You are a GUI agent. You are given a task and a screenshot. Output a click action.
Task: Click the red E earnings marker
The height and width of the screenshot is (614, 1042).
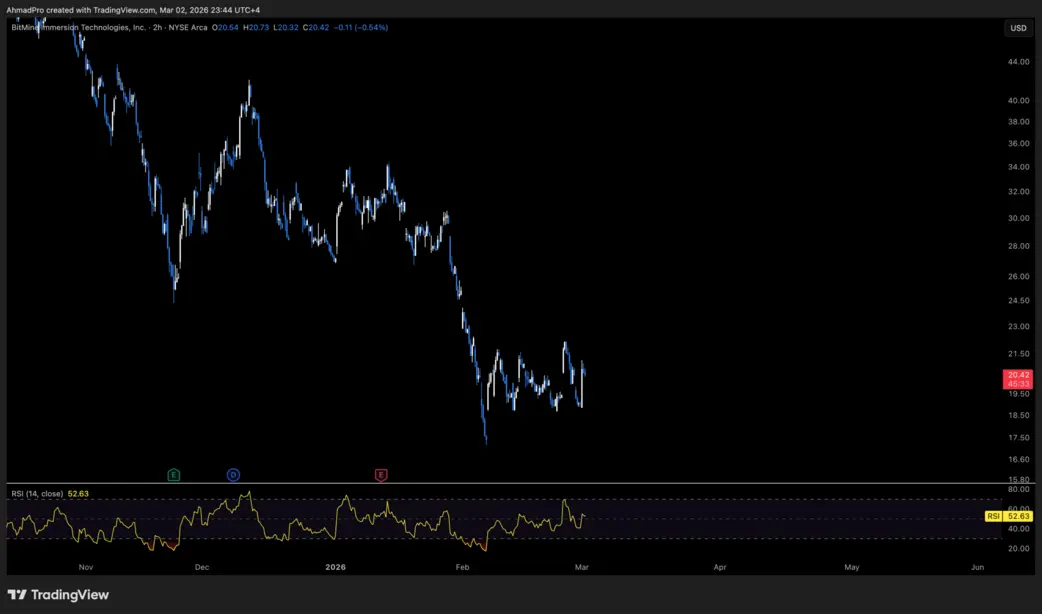click(x=381, y=474)
